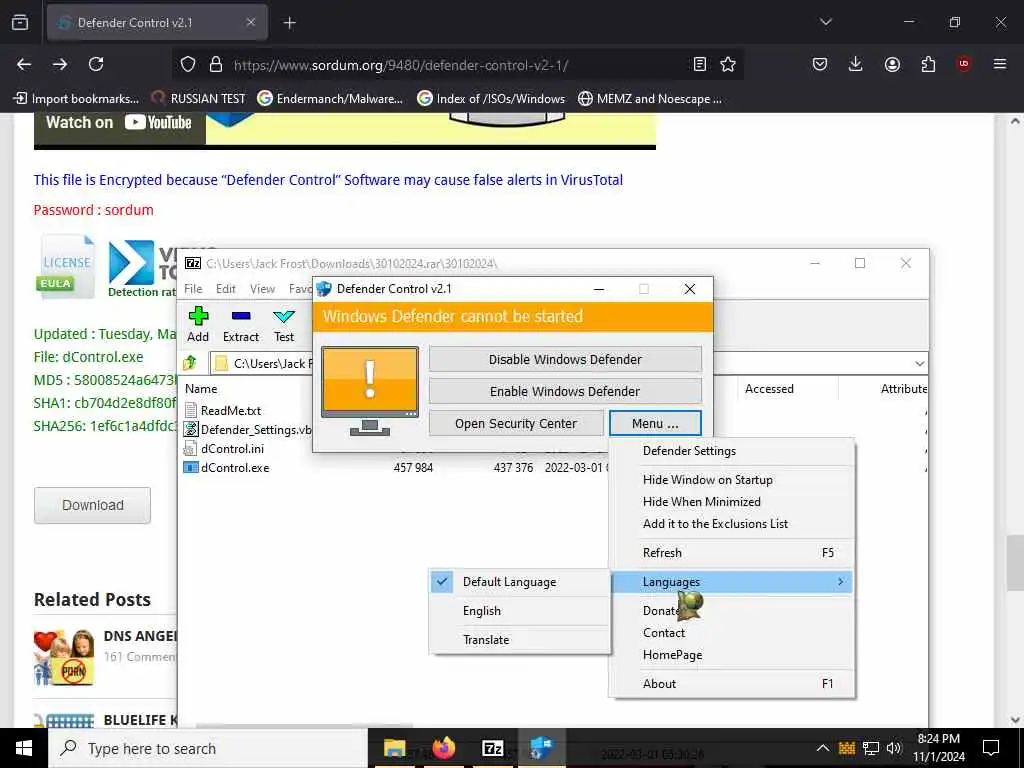Screen dimensions: 1024x768
Task: Click the tracking protection shield icon
Action: 188,65
